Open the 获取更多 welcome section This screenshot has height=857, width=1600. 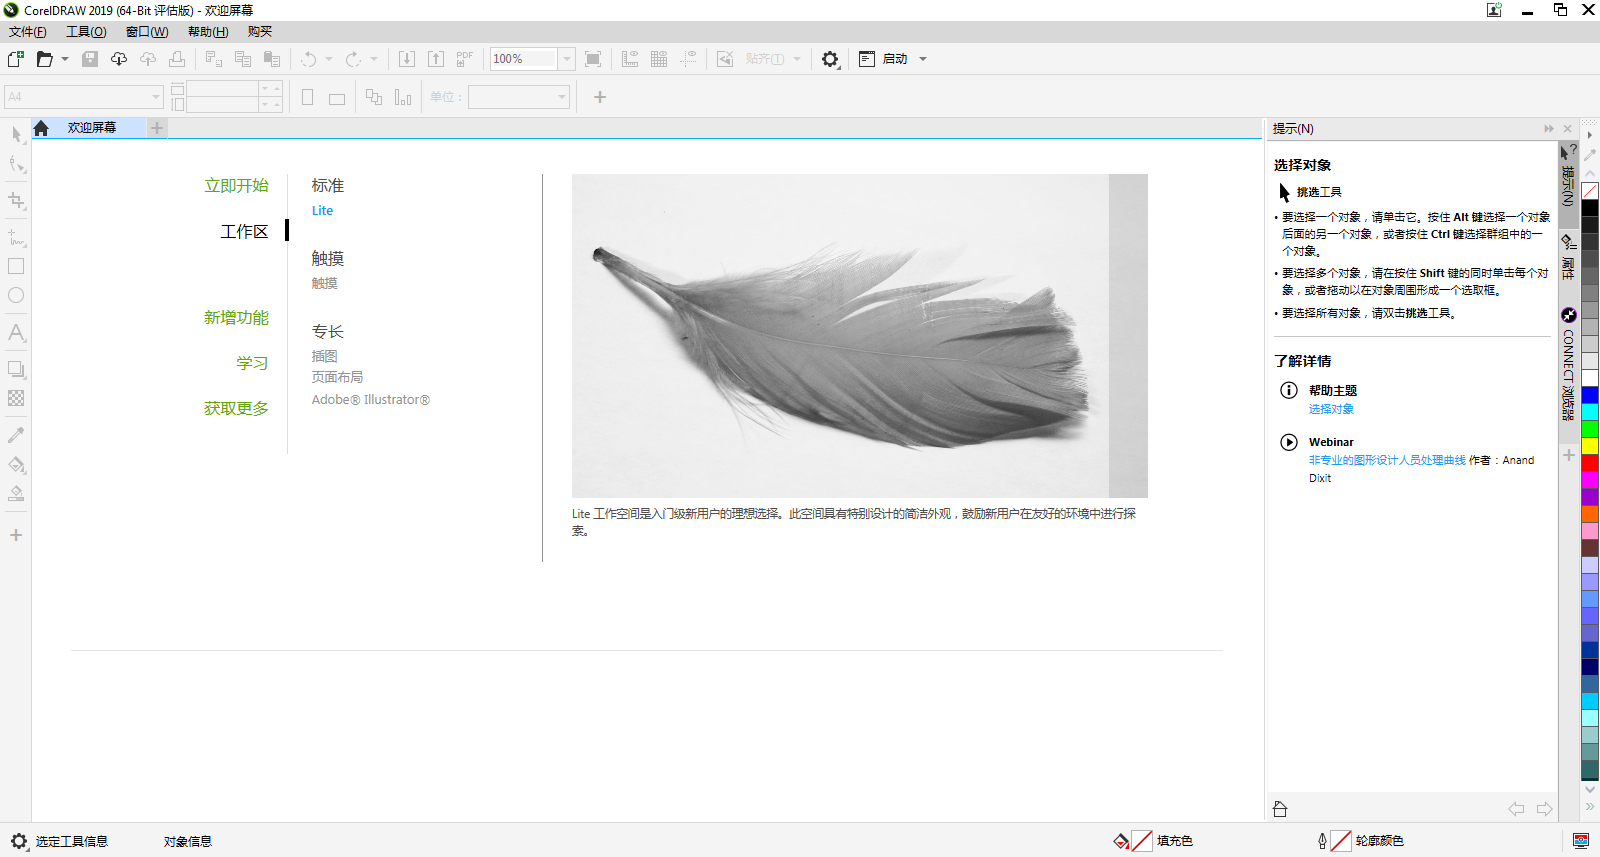pyautogui.click(x=236, y=409)
